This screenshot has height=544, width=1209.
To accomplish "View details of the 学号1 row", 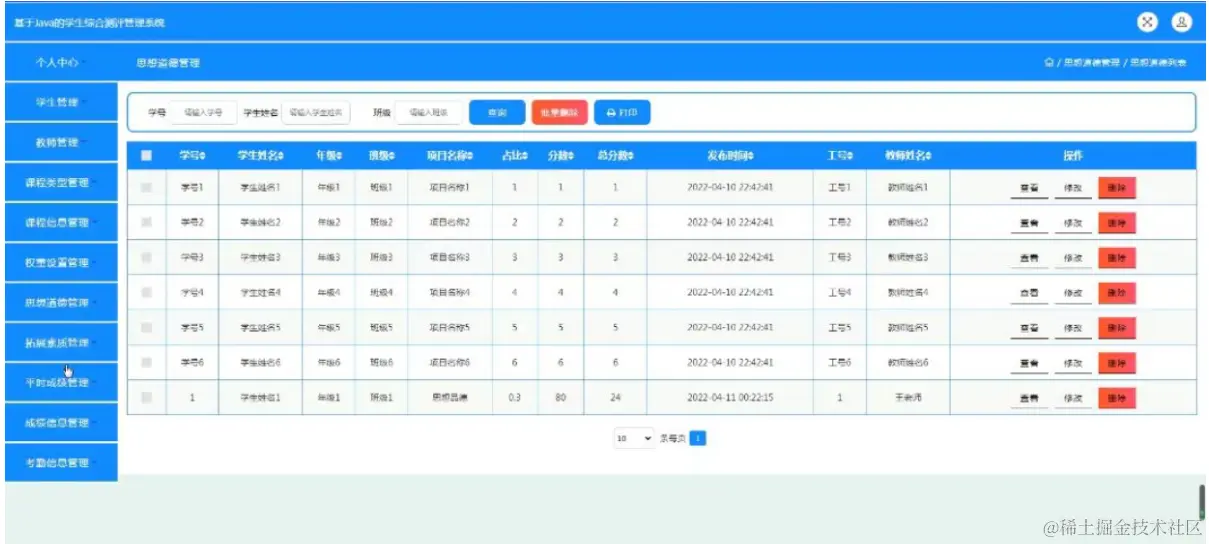I will [1028, 188].
